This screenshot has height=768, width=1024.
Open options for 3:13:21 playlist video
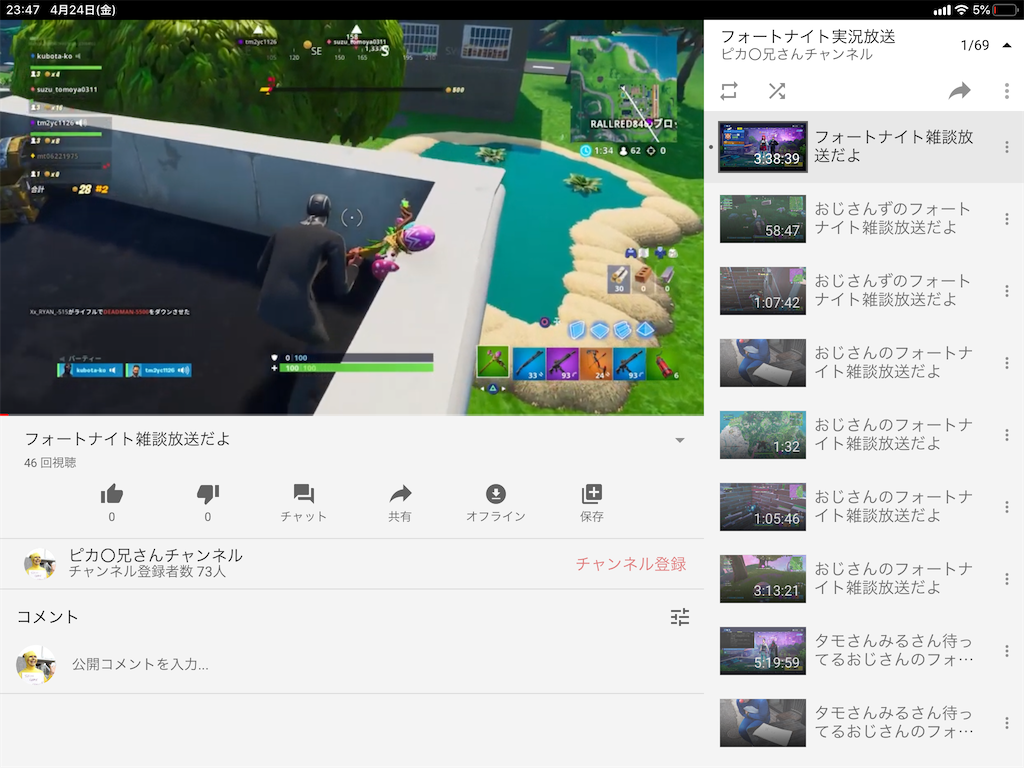click(x=1006, y=579)
